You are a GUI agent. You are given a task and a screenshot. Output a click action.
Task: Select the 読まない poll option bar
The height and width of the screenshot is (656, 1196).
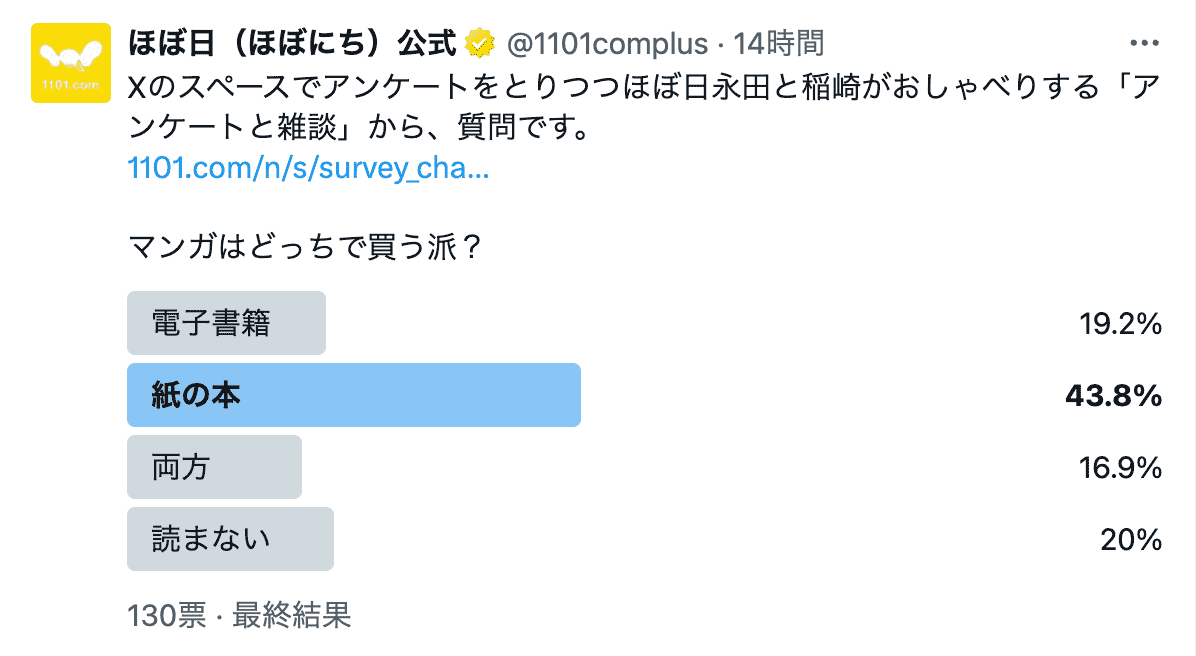click(x=230, y=539)
